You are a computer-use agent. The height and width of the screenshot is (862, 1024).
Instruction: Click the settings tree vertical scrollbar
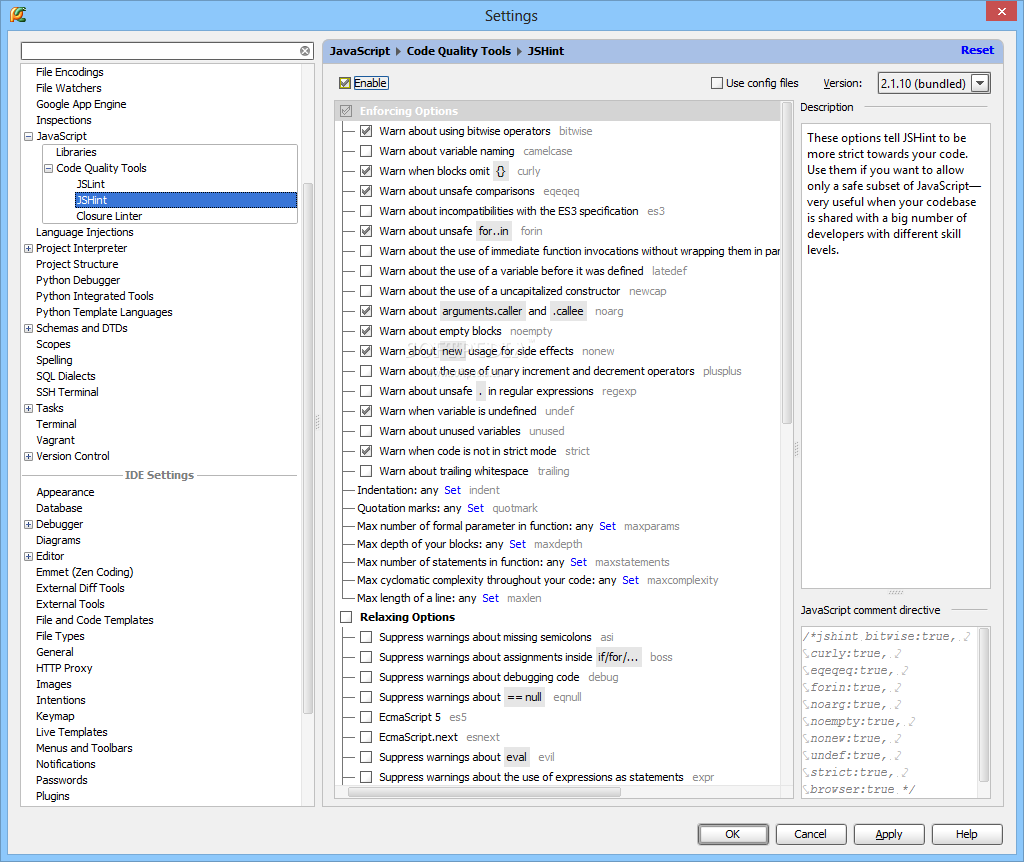click(308, 448)
